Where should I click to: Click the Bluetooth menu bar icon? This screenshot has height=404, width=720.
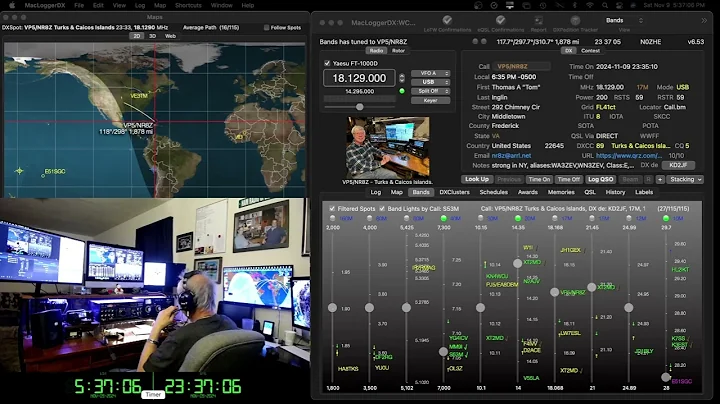click(x=574, y=6)
